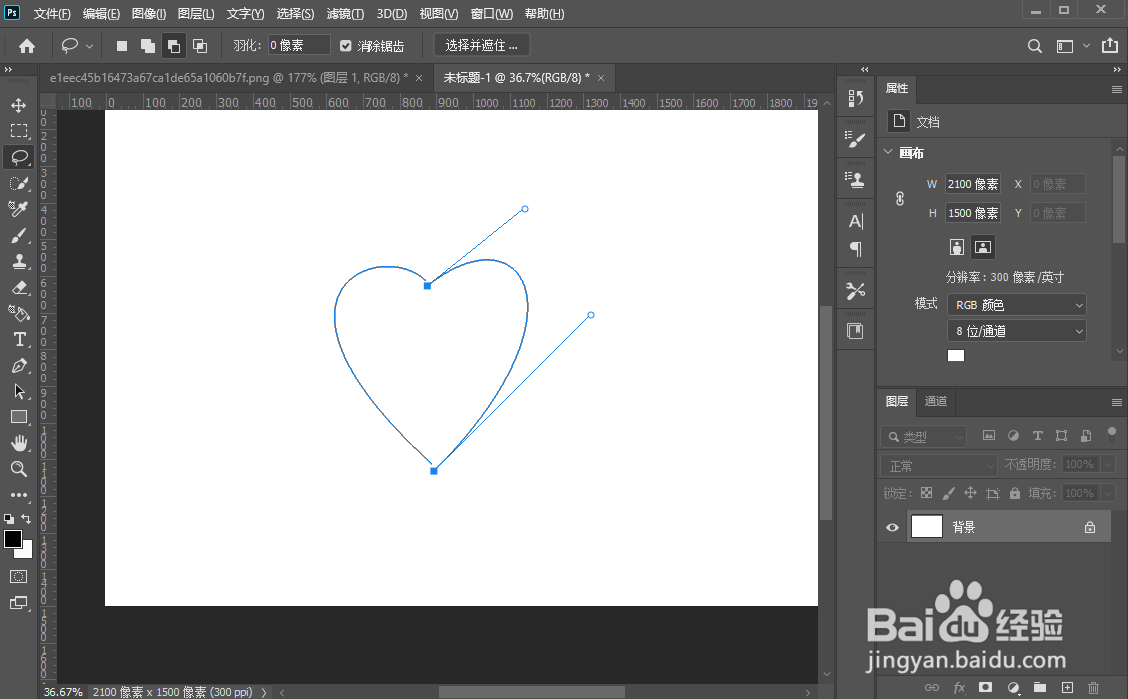Select the Clone Stamp tool
The width and height of the screenshot is (1128, 699).
[x=19, y=261]
